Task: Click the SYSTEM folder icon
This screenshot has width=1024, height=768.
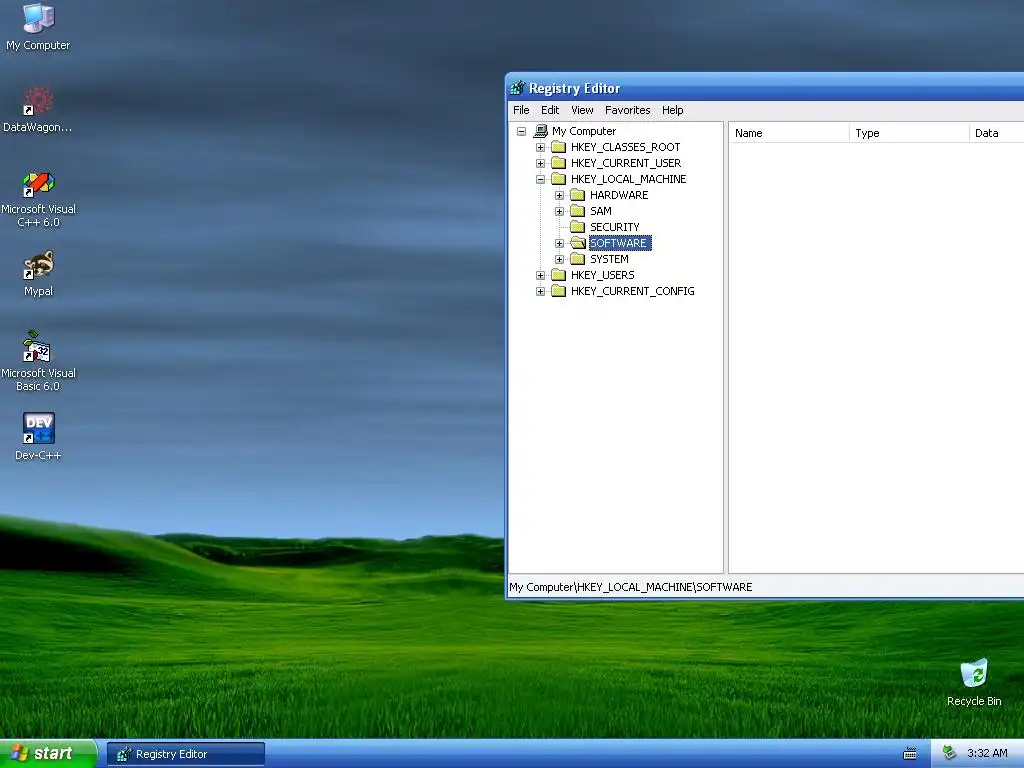Action: tap(577, 259)
